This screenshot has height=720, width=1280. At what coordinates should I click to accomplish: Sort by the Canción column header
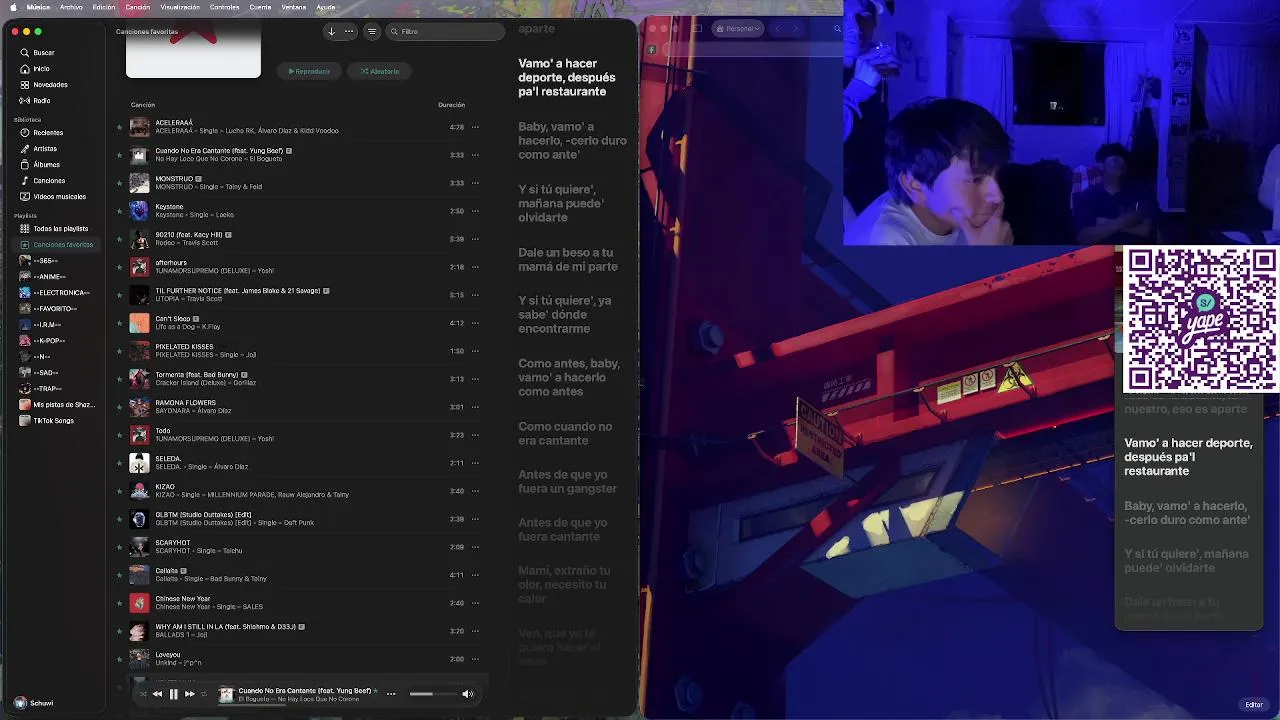143,105
